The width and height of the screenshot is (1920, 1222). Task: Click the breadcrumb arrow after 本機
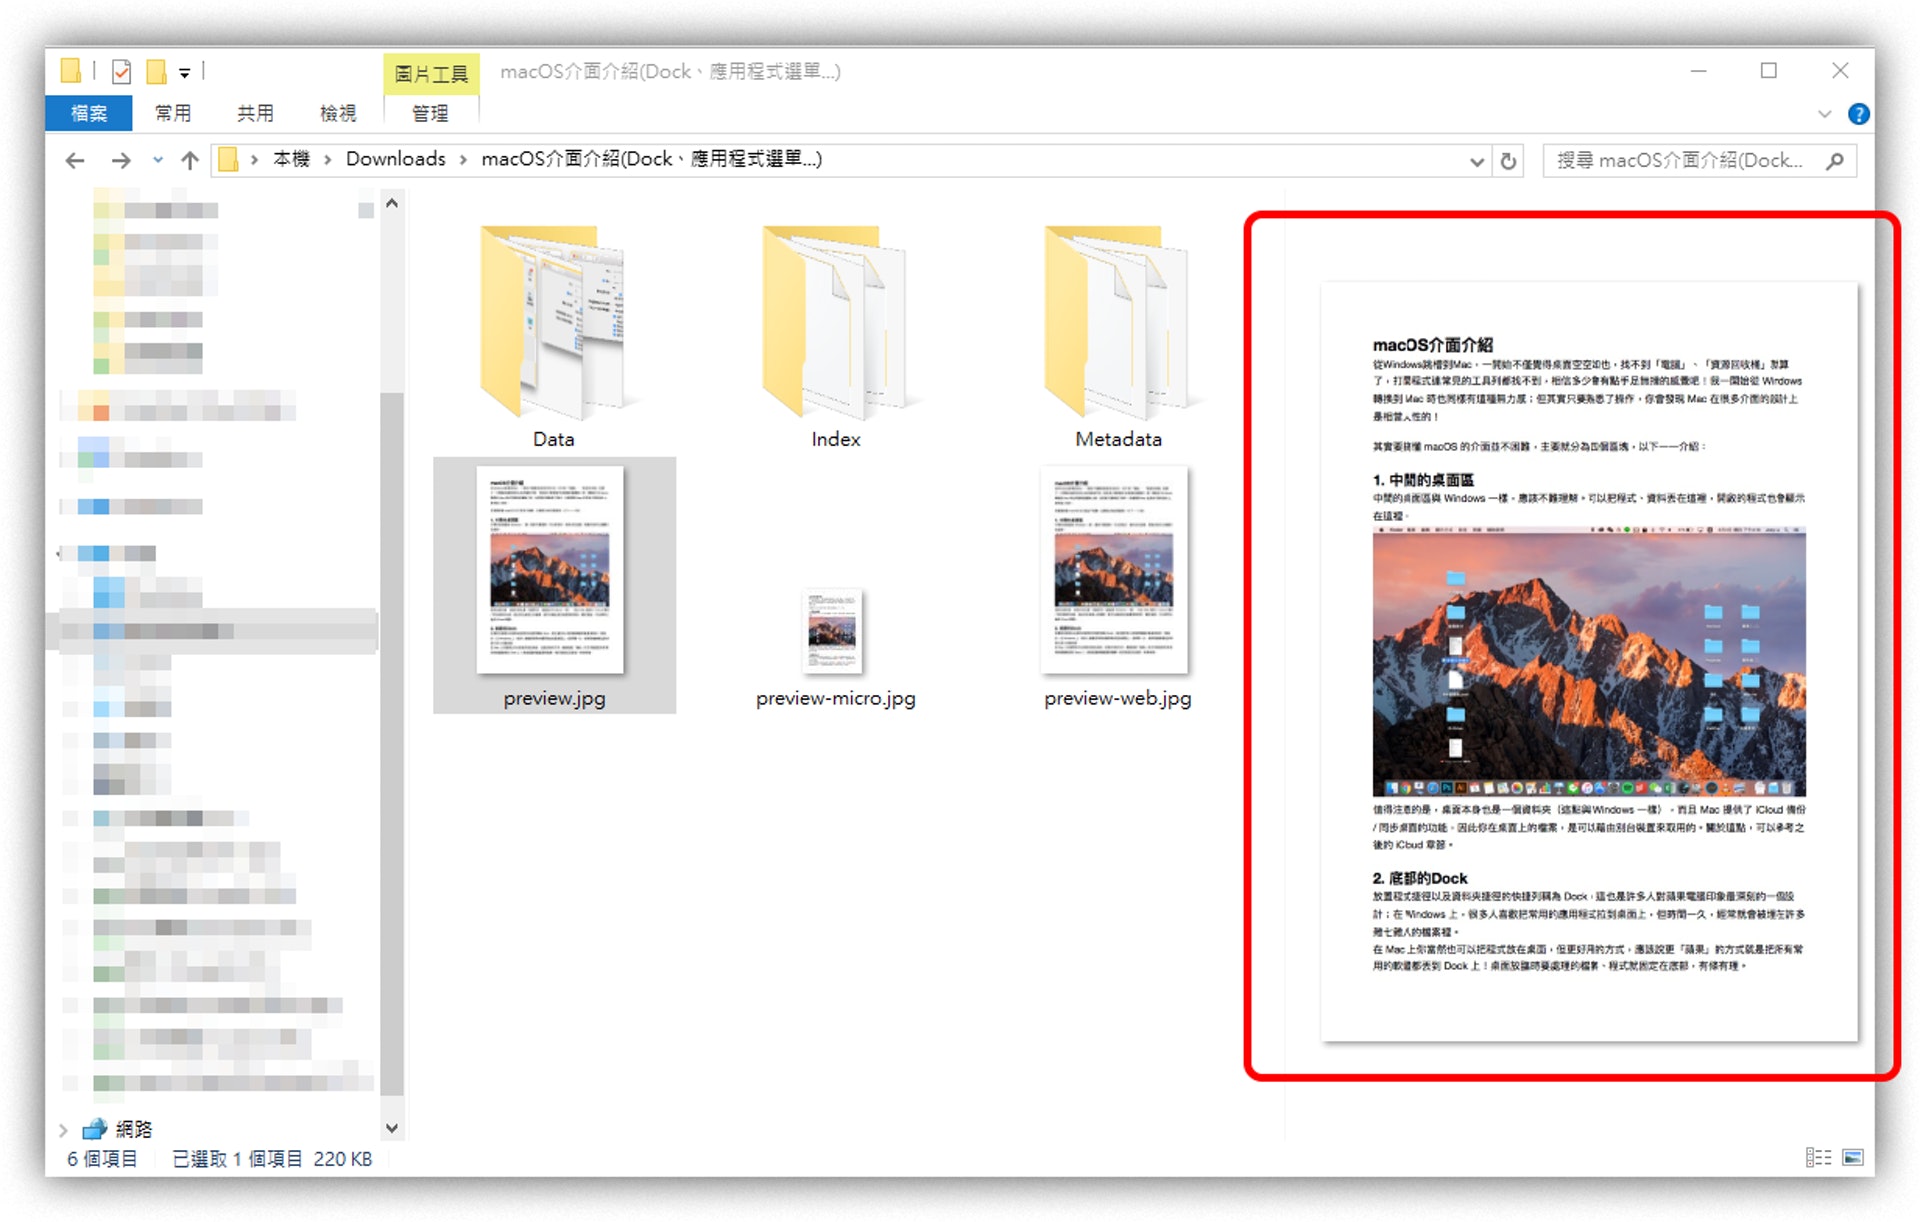328,160
